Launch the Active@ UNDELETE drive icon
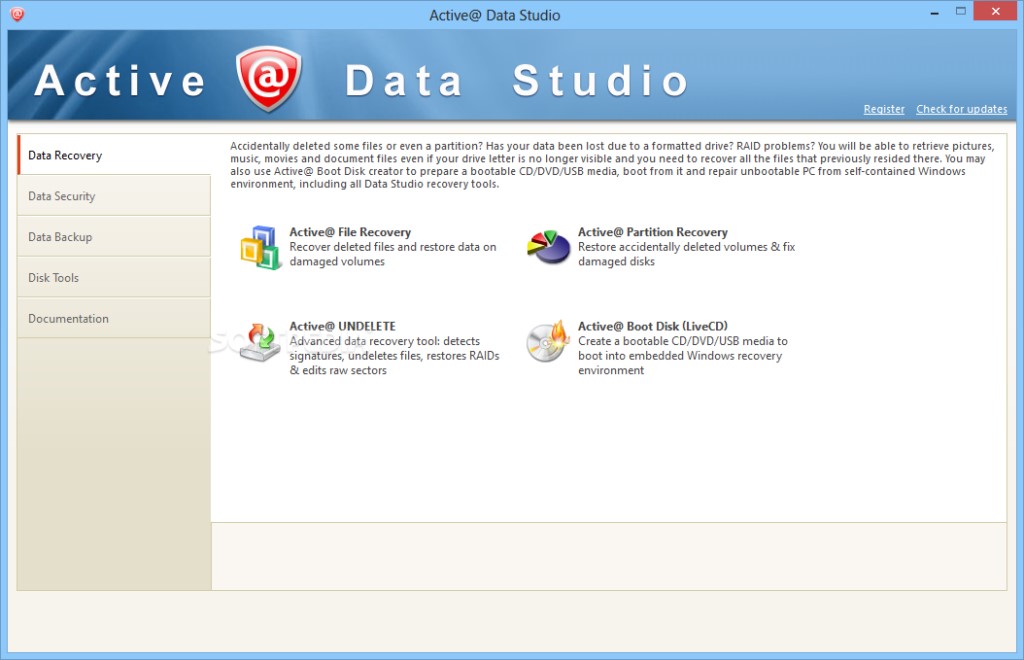 pos(260,341)
